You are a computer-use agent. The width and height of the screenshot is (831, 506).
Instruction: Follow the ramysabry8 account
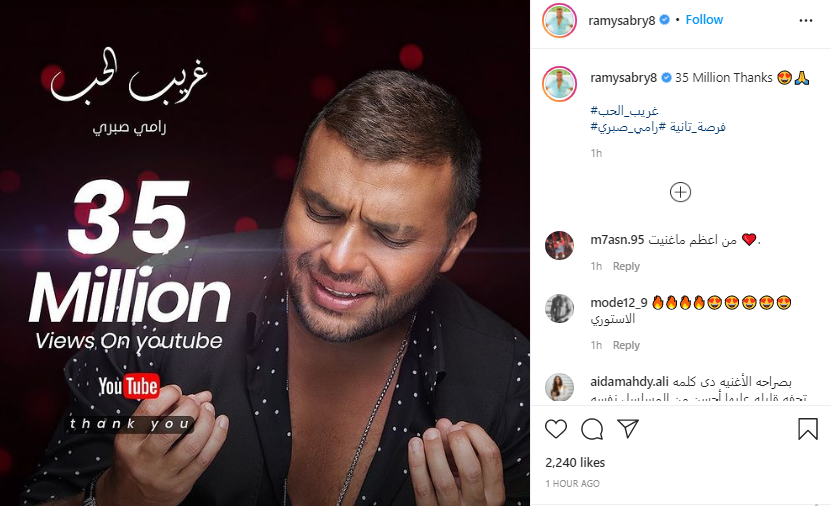tap(704, 20)
